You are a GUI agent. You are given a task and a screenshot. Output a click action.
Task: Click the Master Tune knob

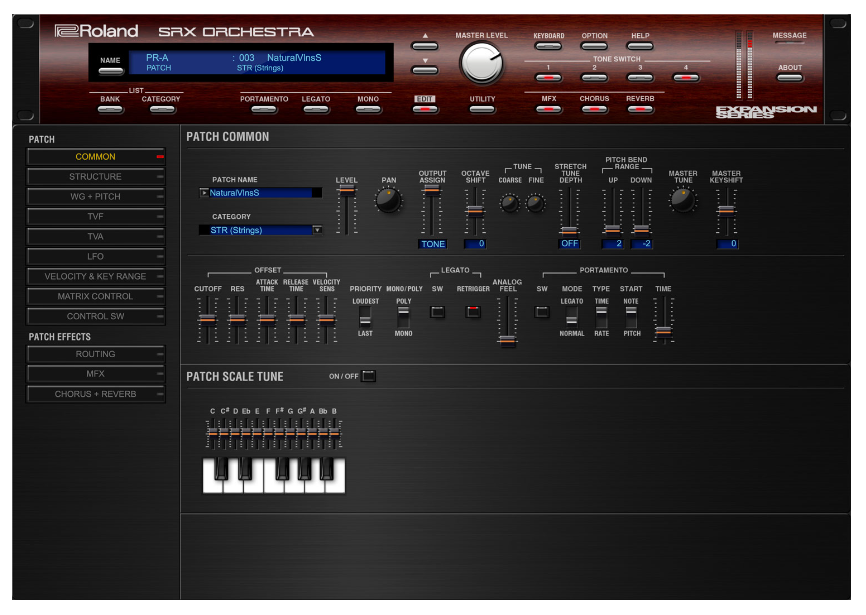click(x=683, y=200)
